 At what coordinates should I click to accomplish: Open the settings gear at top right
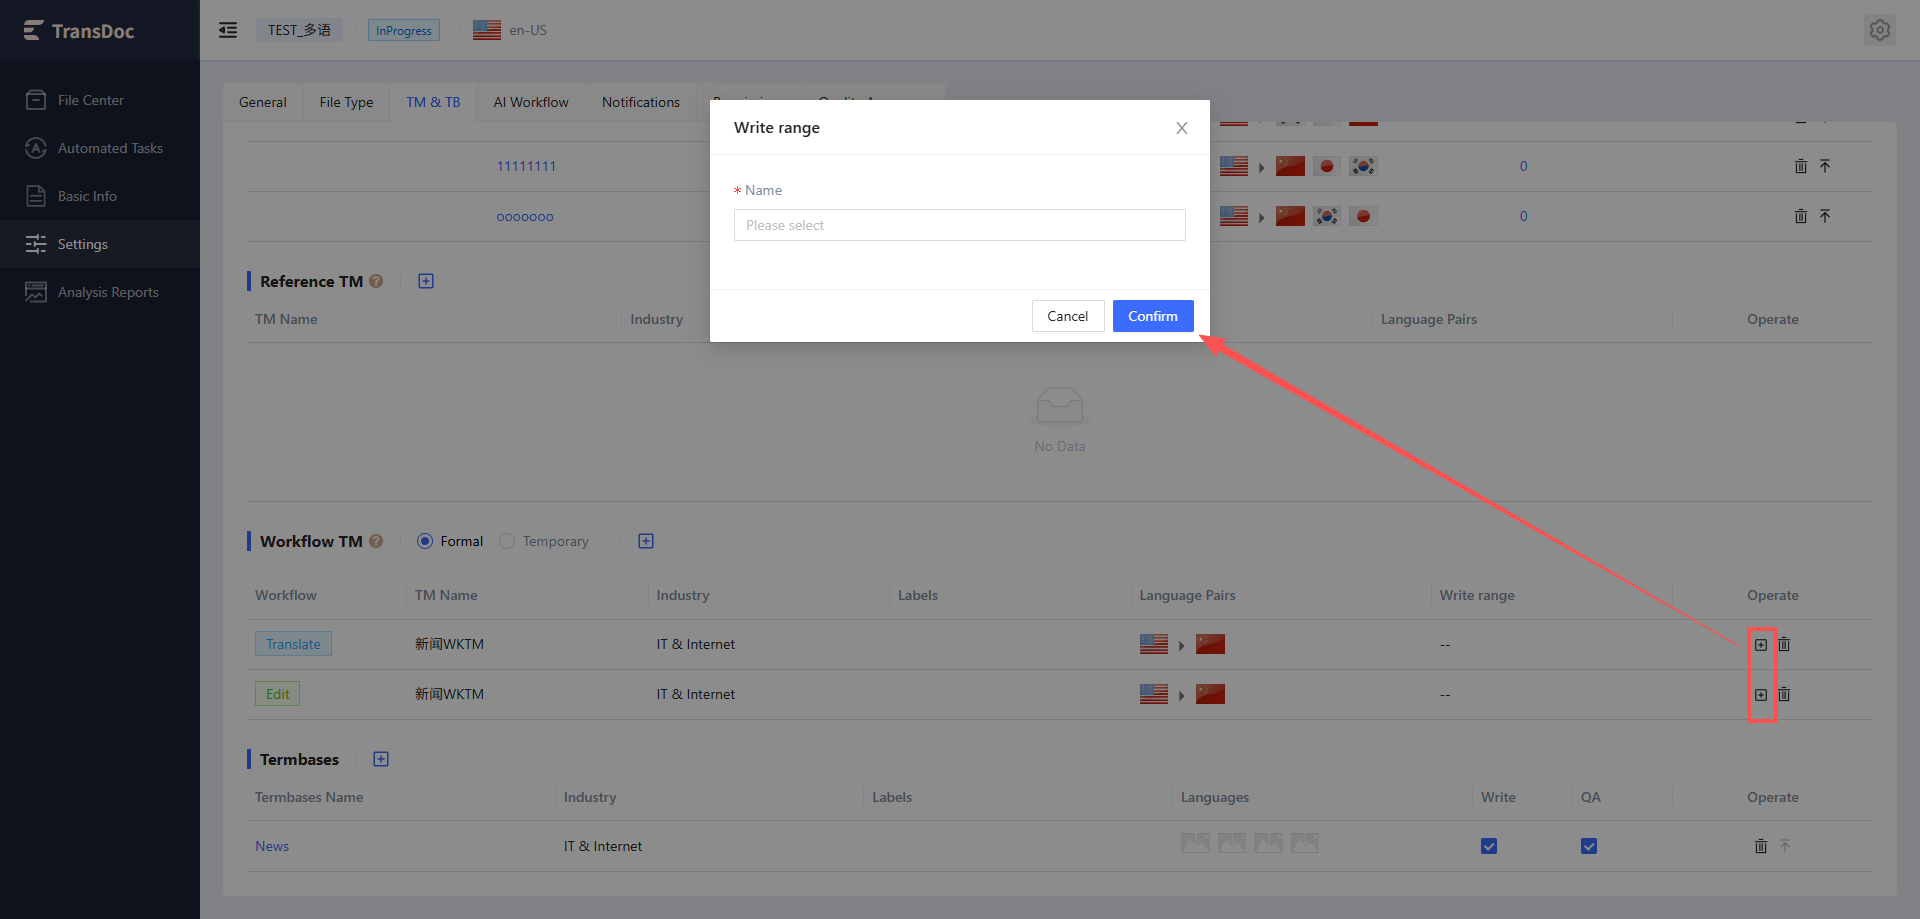click(1880, 30)
